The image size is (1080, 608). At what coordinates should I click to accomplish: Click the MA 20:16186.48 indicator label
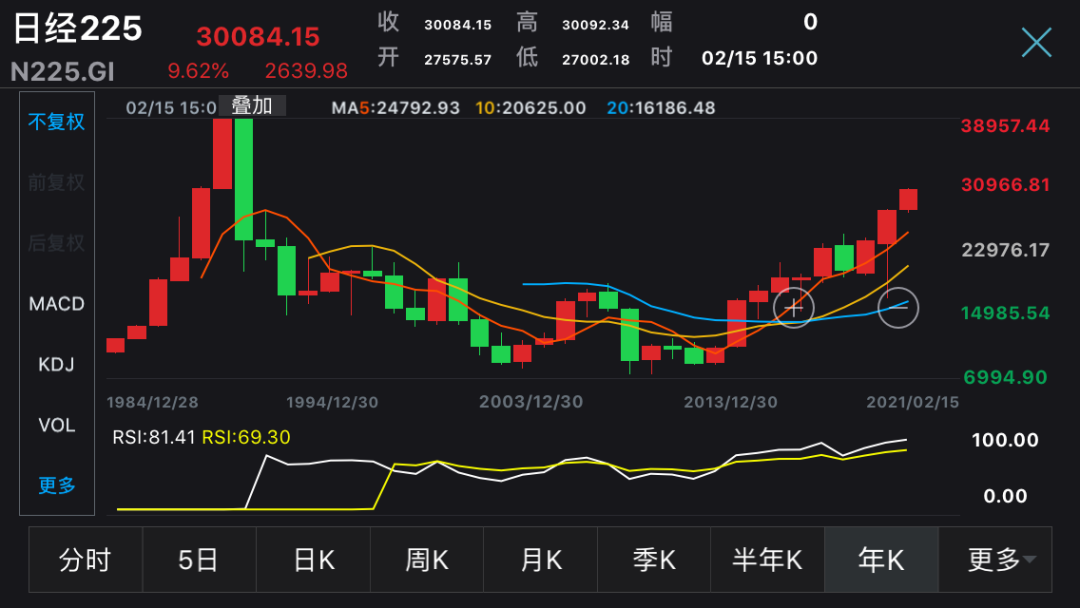[x=661, y=108]
